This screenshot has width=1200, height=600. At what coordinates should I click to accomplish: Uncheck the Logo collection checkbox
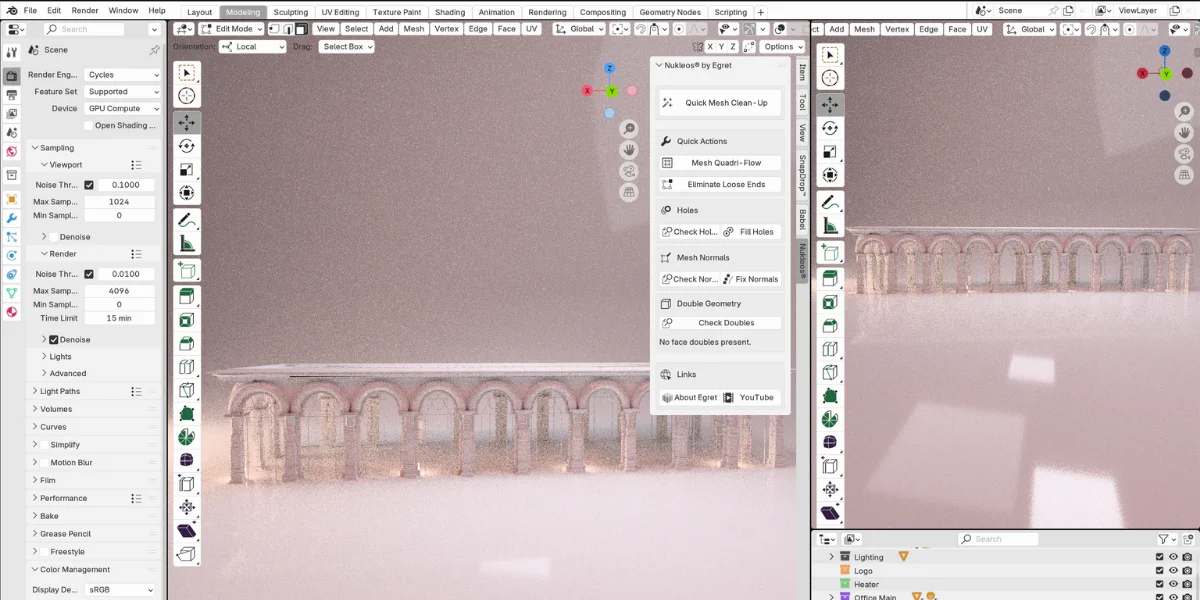click(1158, 570)
